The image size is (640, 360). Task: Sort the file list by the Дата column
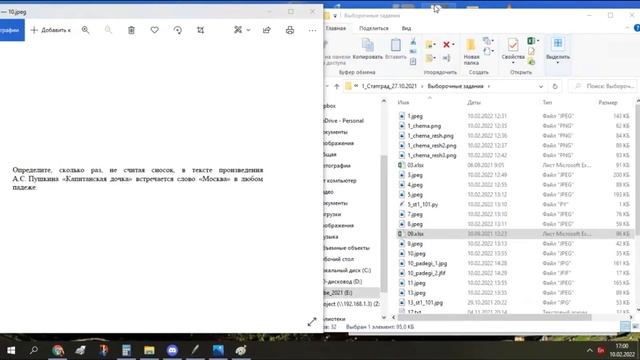[x=474, y=102]
